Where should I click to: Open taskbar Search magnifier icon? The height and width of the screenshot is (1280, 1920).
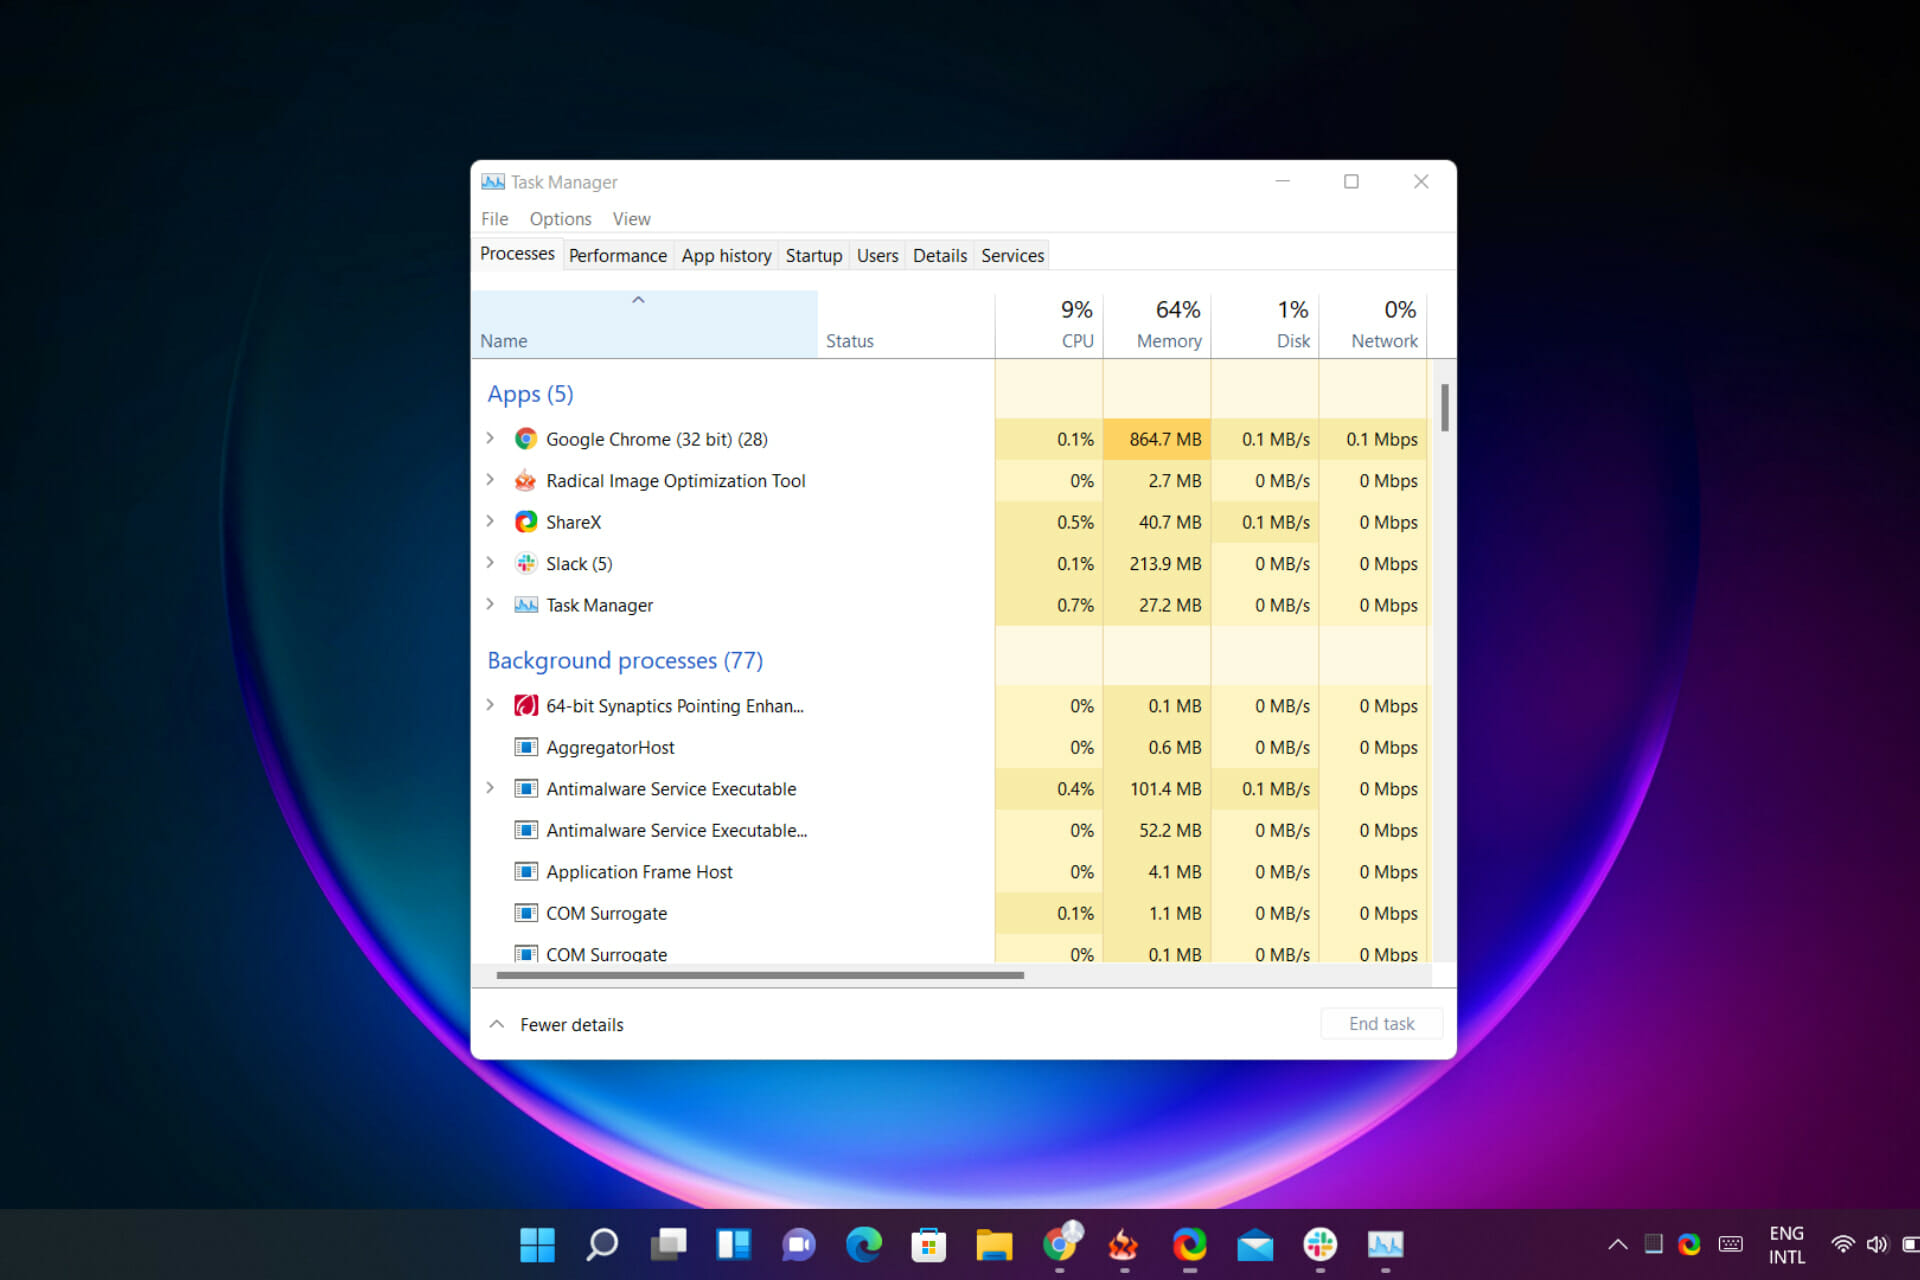[x=602, y=1244]
